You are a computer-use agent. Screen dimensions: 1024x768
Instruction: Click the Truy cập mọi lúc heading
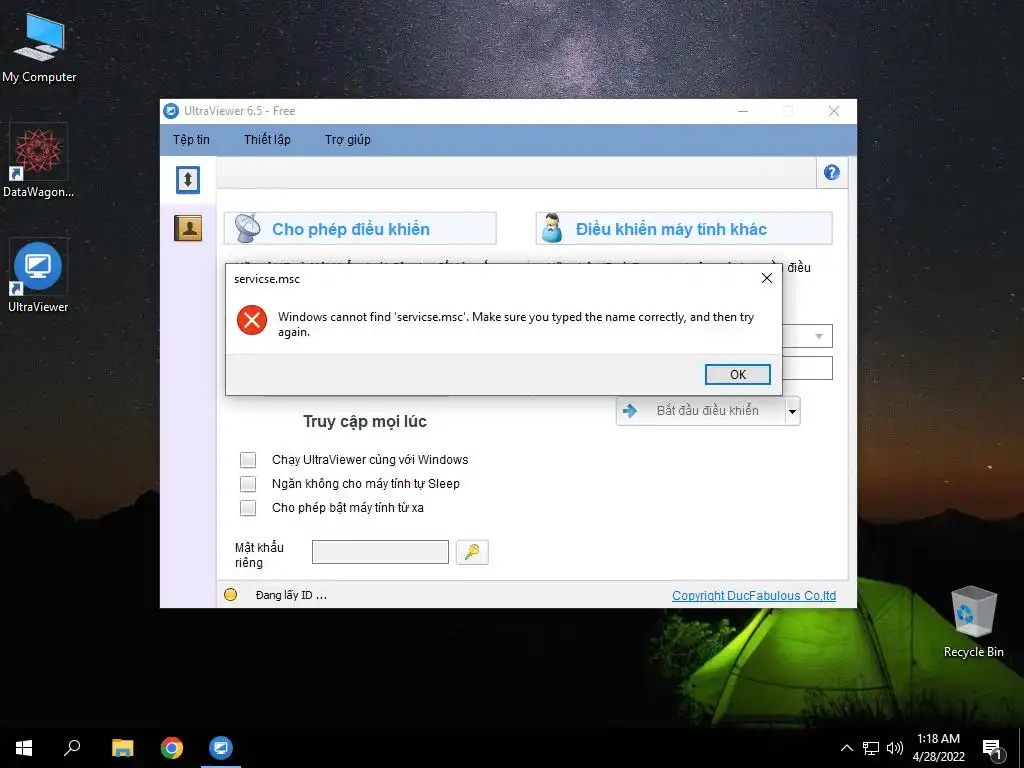[x=364, y=421]
